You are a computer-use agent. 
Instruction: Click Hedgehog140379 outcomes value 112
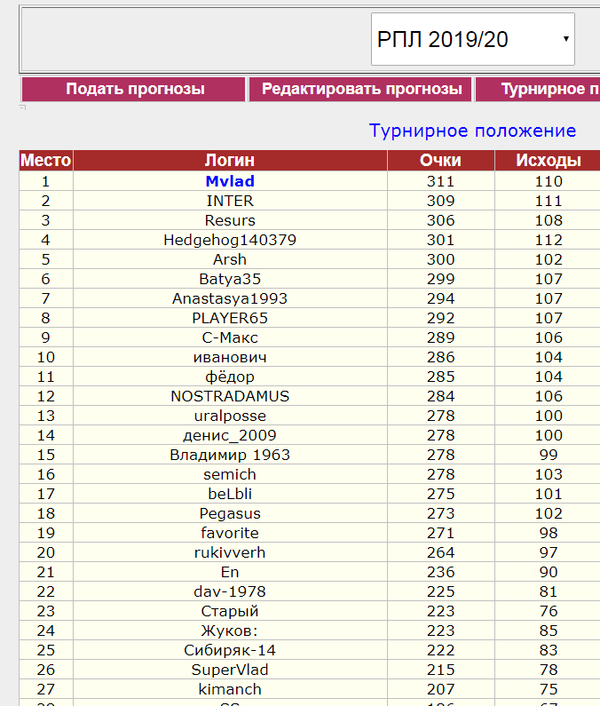click(549, 240)
